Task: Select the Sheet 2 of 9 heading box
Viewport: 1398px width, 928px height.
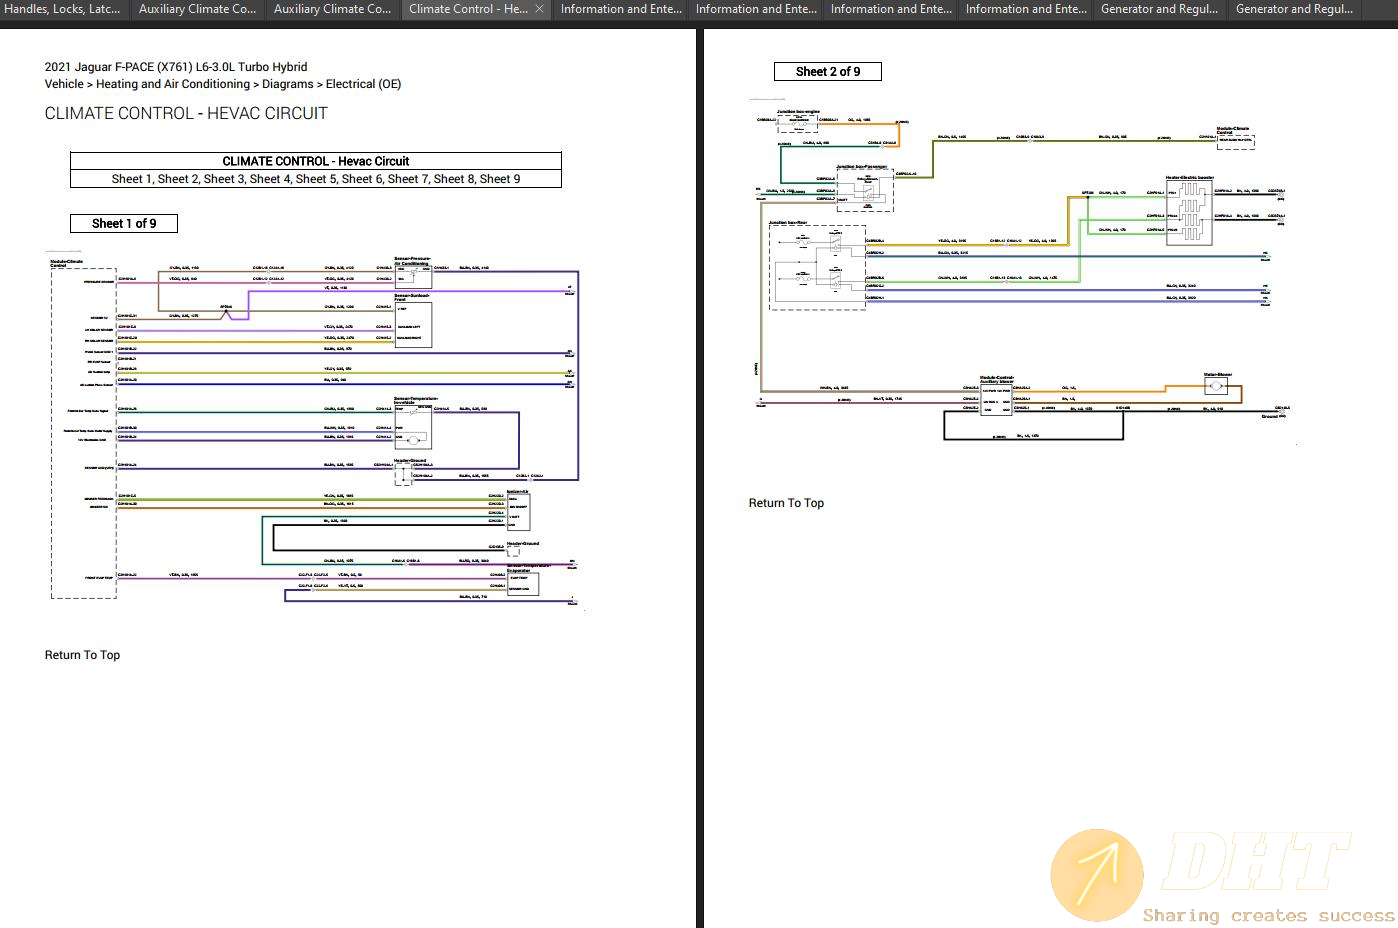Action: coord(828,72)
